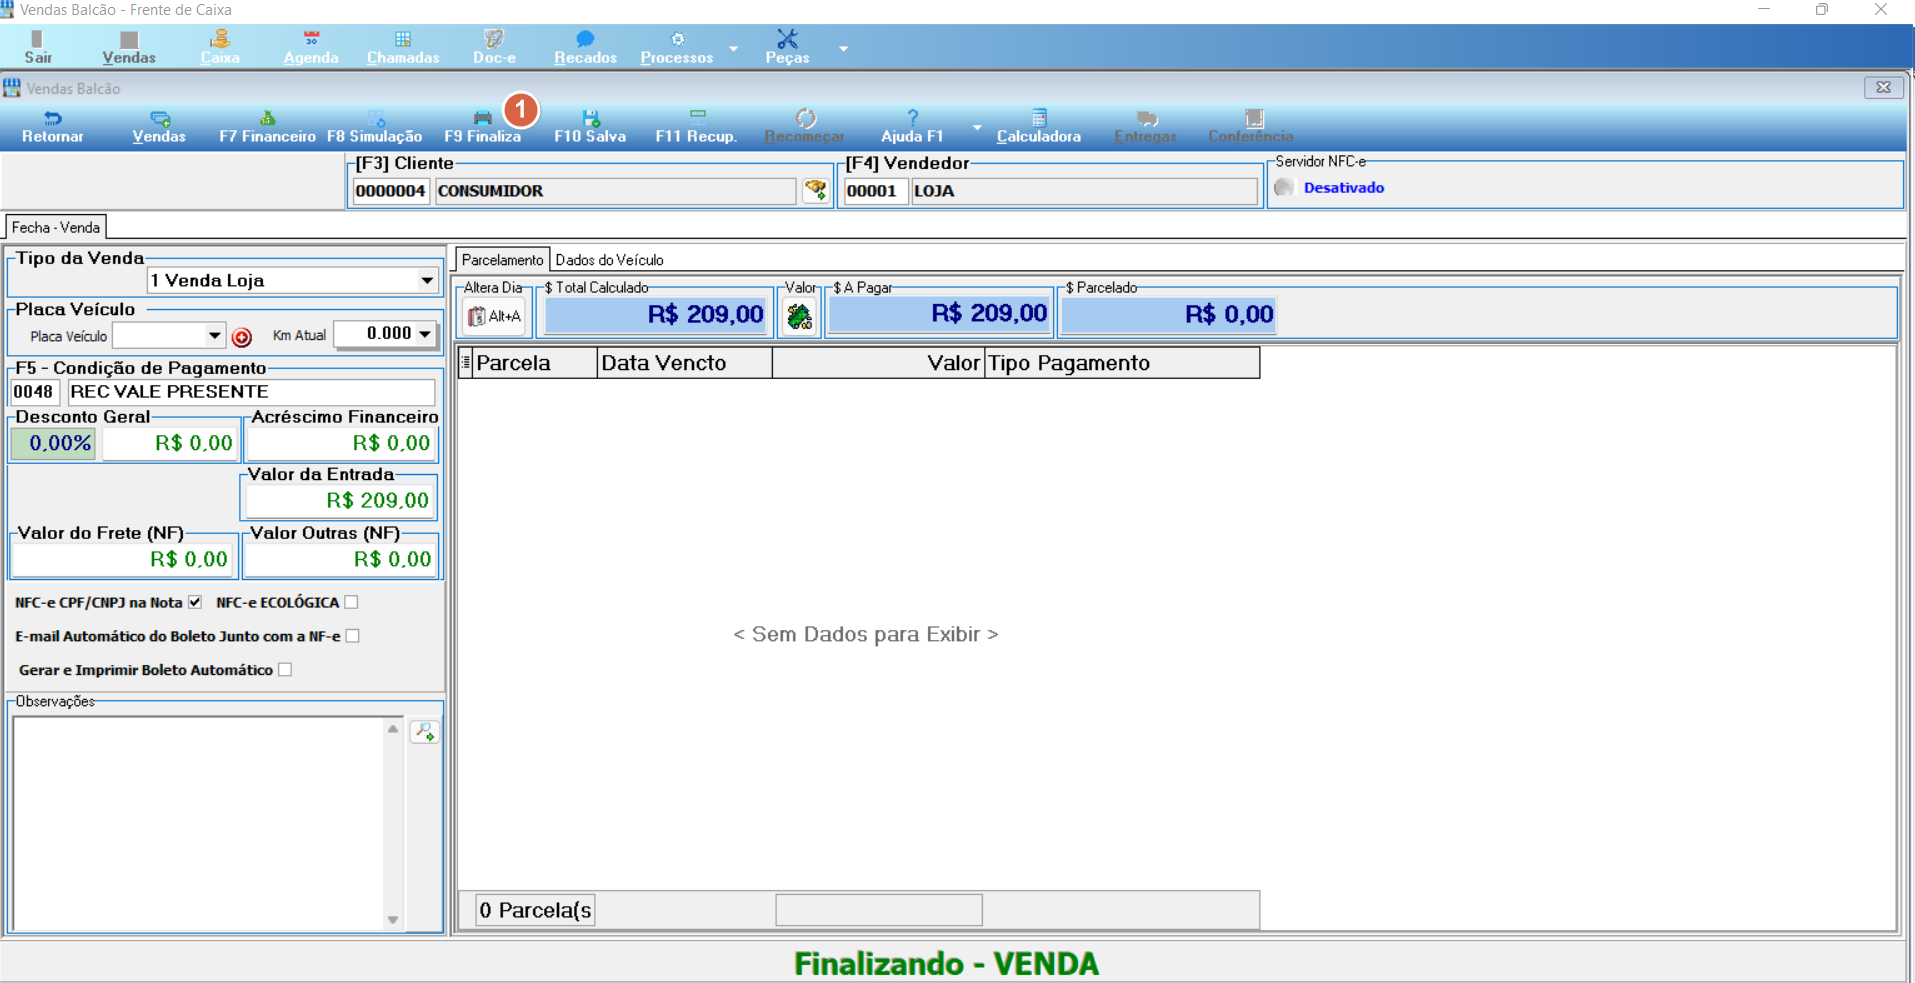1915x983 pixels.
Task: Click the Valor da Entrada field
Action: tap(340, 500)
